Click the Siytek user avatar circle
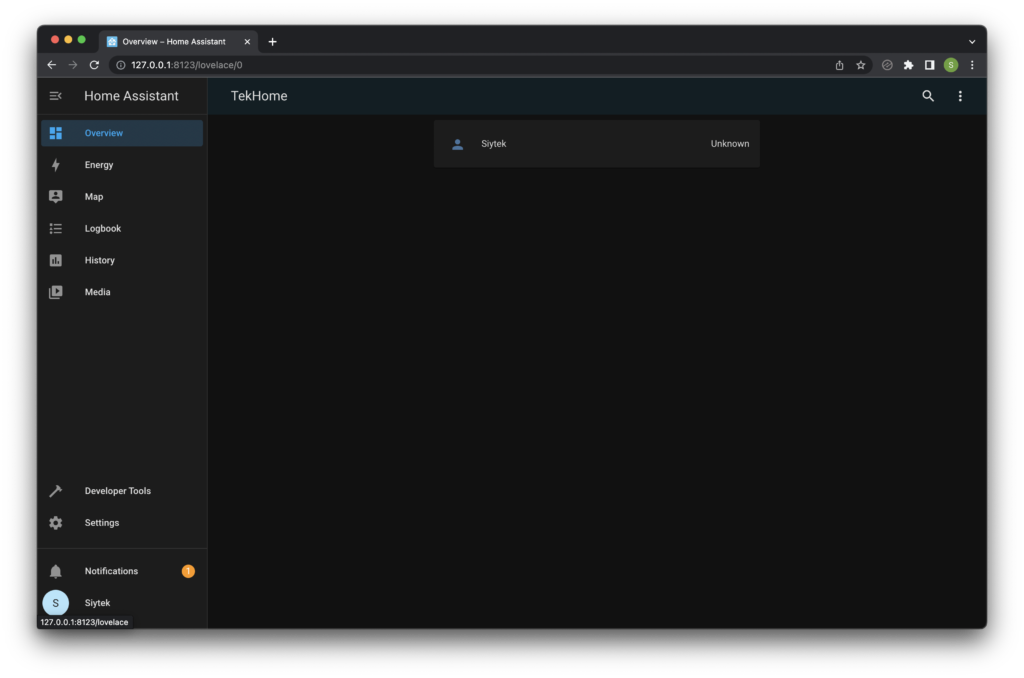Image resolution: width=1024 pixels, height=678 pixels. 56,603
